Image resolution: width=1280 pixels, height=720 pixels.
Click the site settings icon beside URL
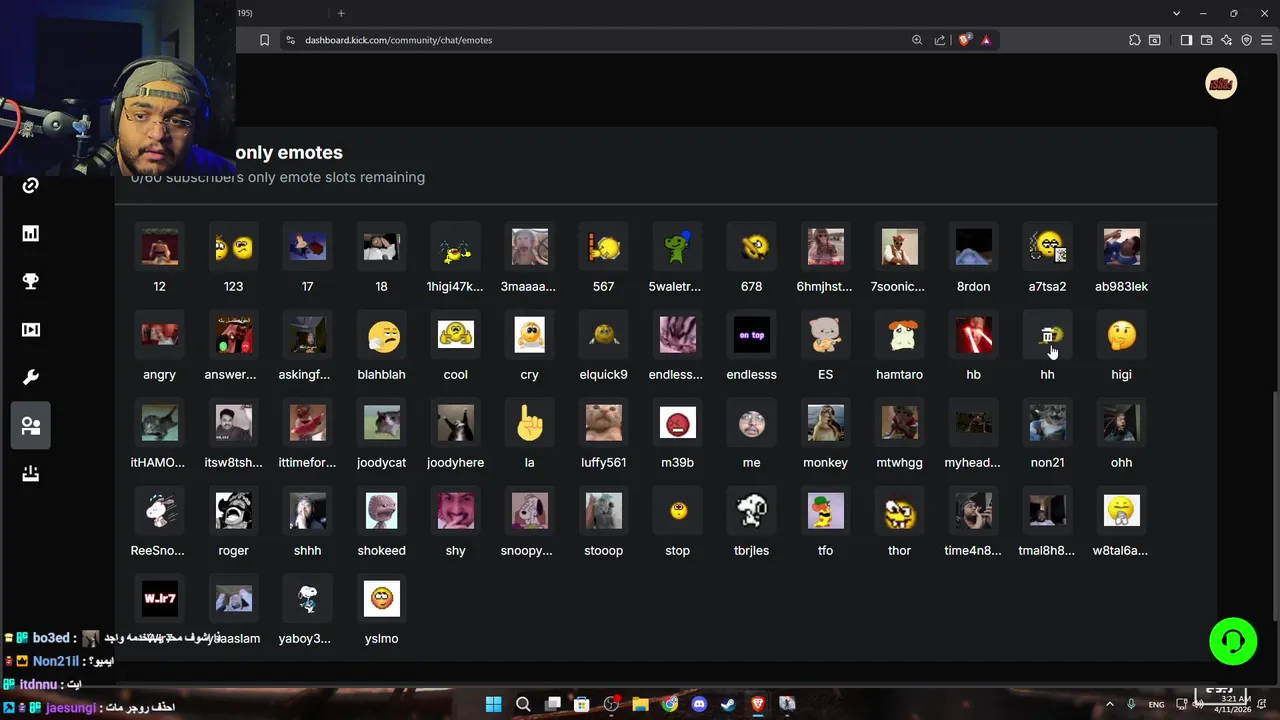[x=290, y=40]
